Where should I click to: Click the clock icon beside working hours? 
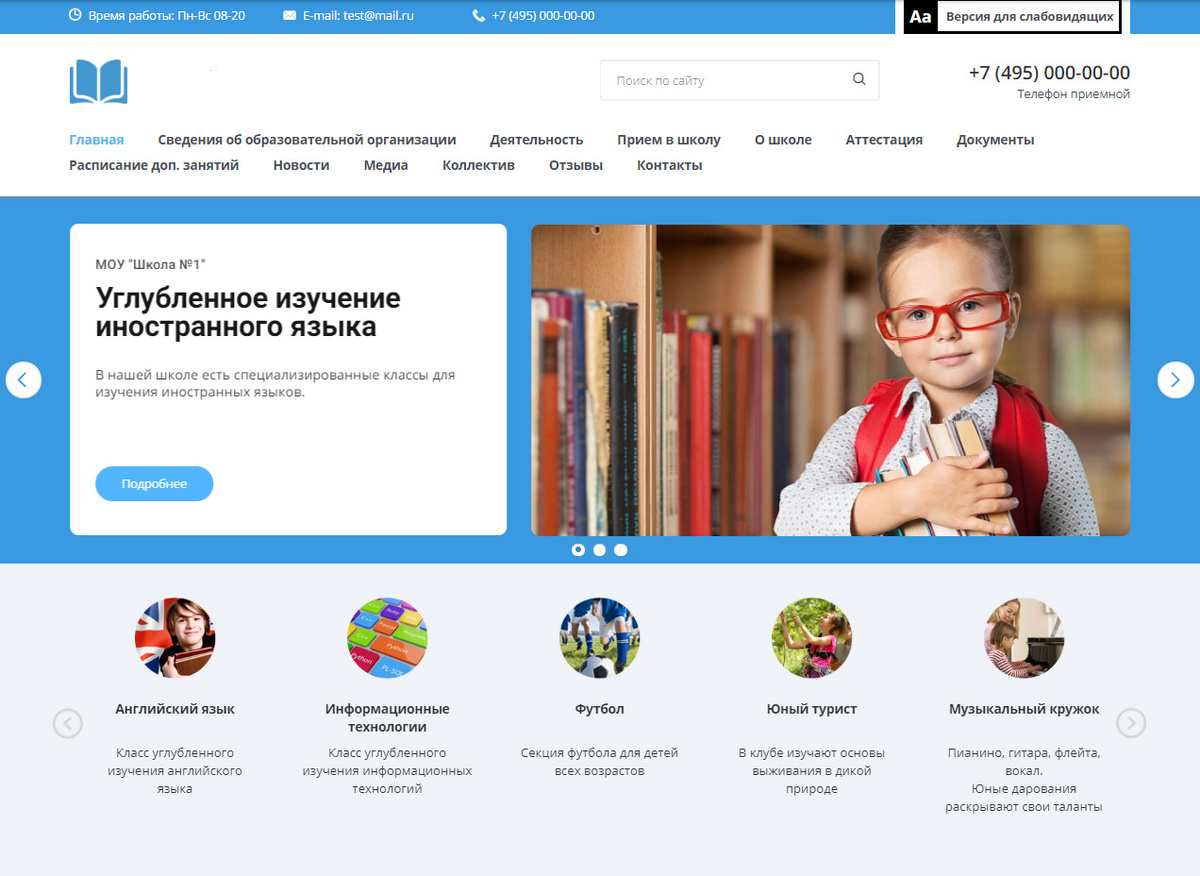click(x=75, y=15)
